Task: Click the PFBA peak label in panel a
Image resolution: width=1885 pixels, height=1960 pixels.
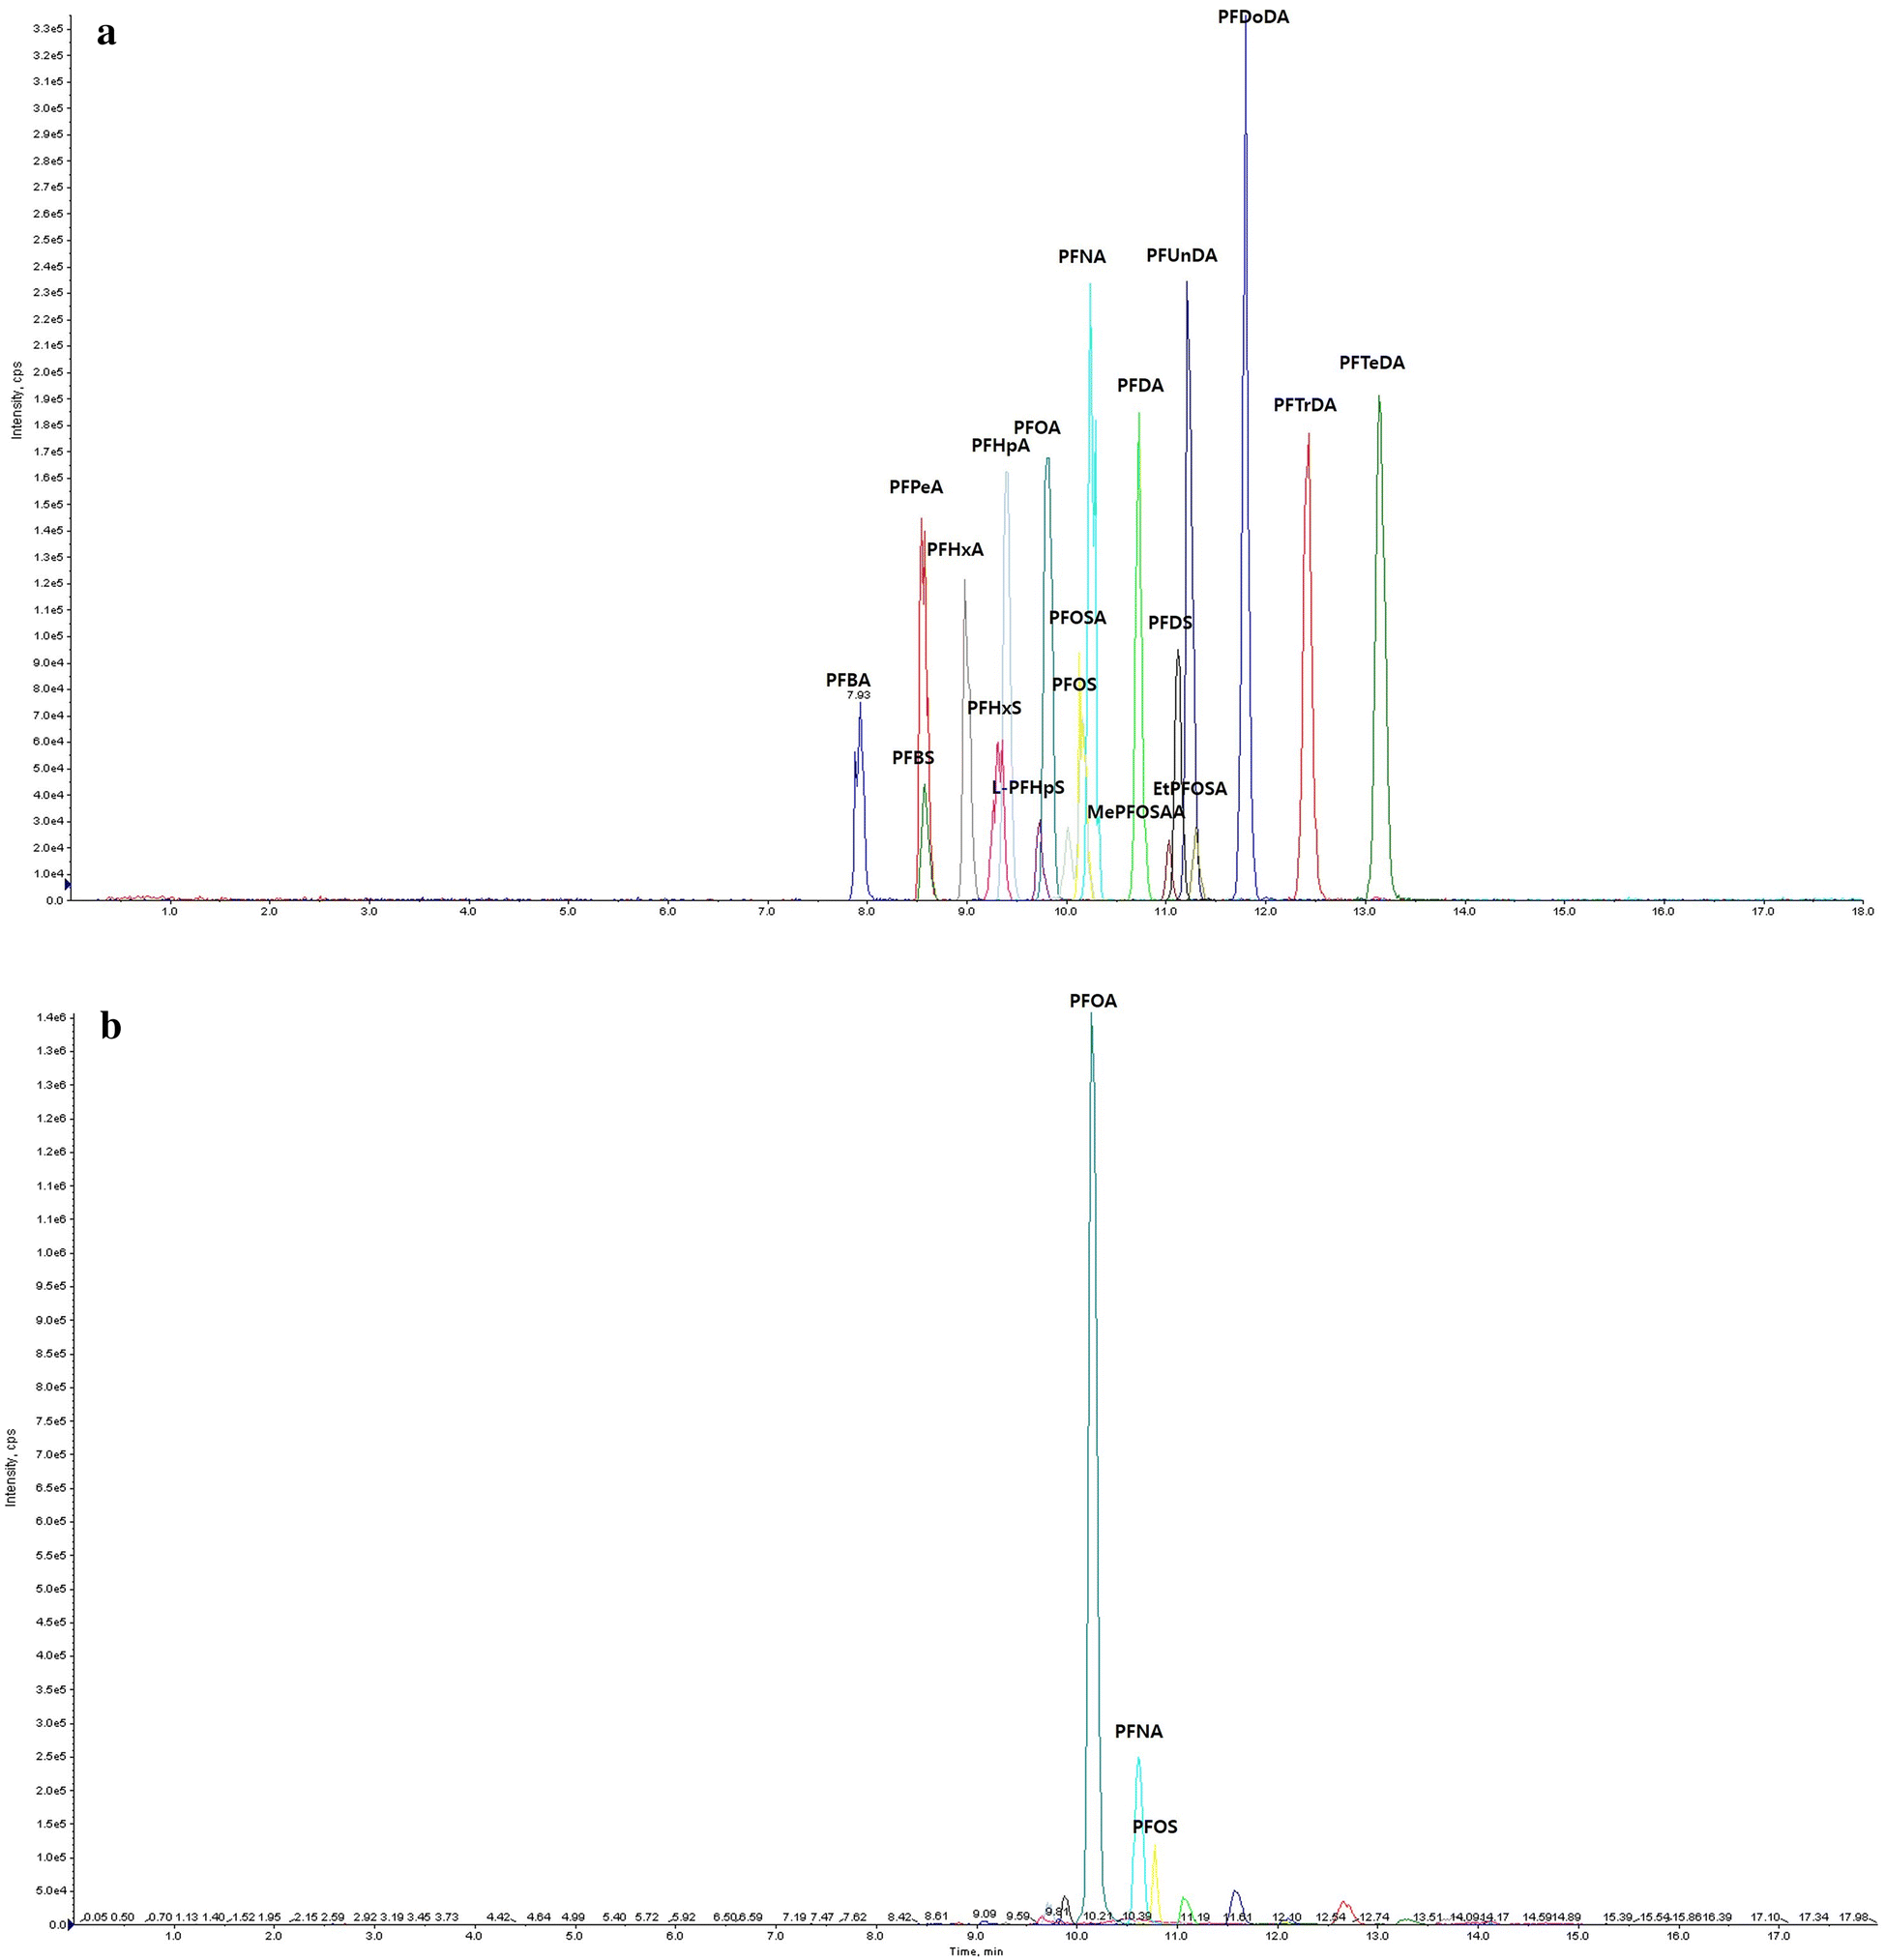Action: click(x=847, y=681)
